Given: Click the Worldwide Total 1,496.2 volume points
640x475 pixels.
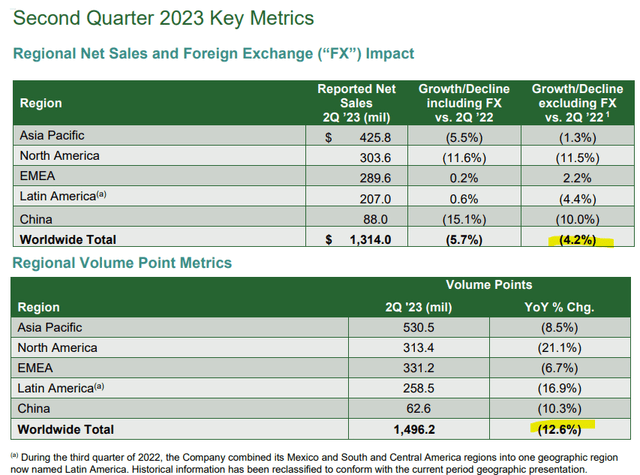Looking at the screenshot, I should click(414, 429).
